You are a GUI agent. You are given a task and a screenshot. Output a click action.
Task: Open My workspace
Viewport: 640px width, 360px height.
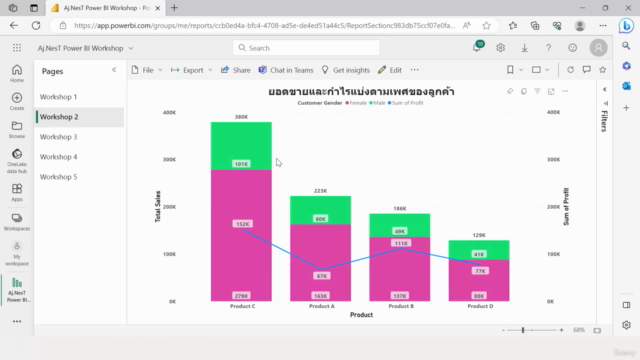(17, 253)
